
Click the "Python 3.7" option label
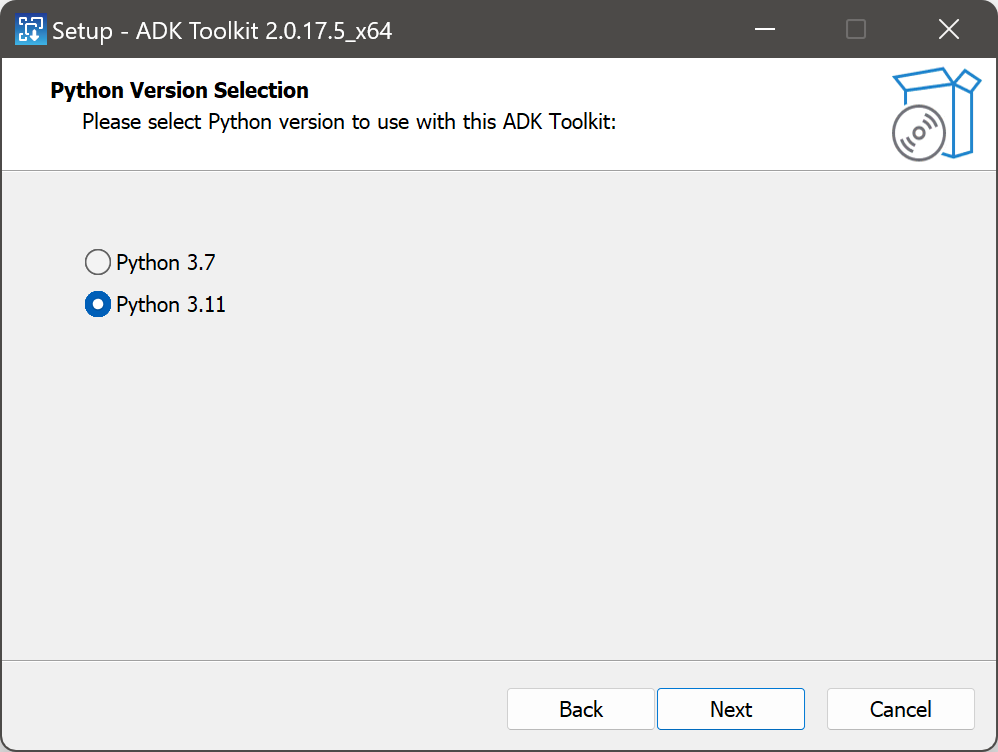point(165,263)
